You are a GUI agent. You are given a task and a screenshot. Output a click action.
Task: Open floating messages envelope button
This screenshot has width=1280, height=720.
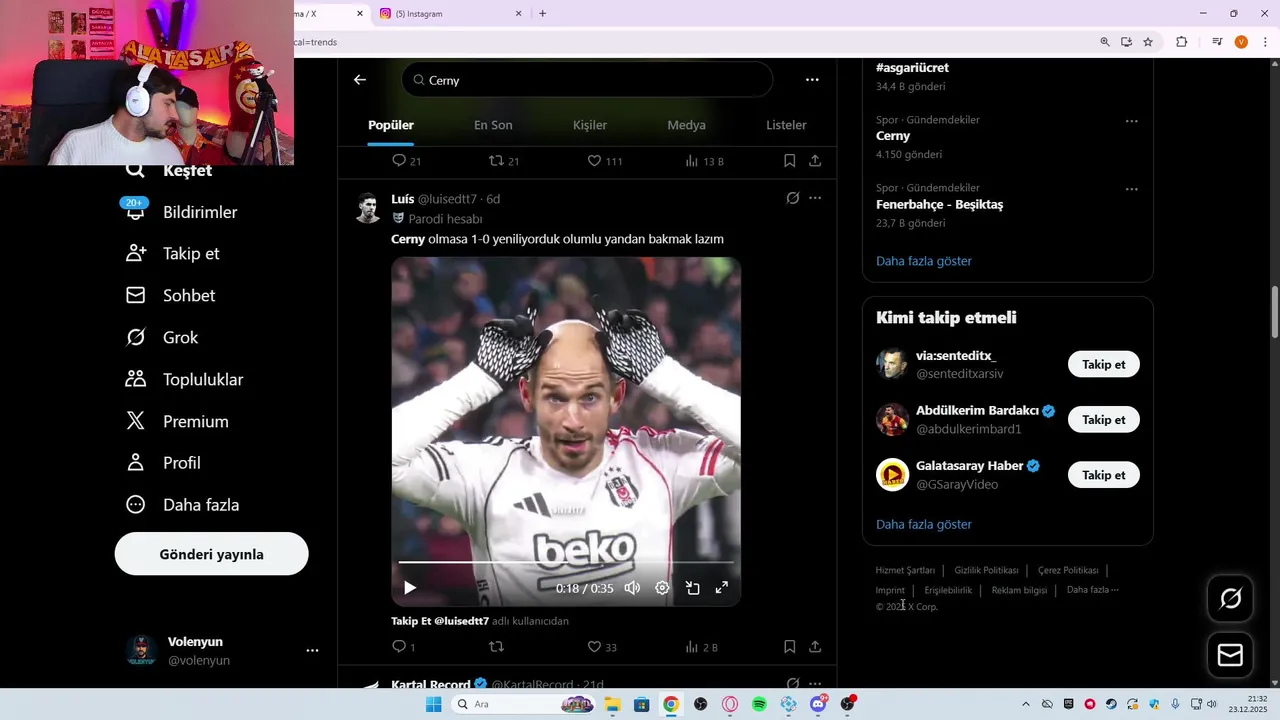click(x=1230, y=655)
